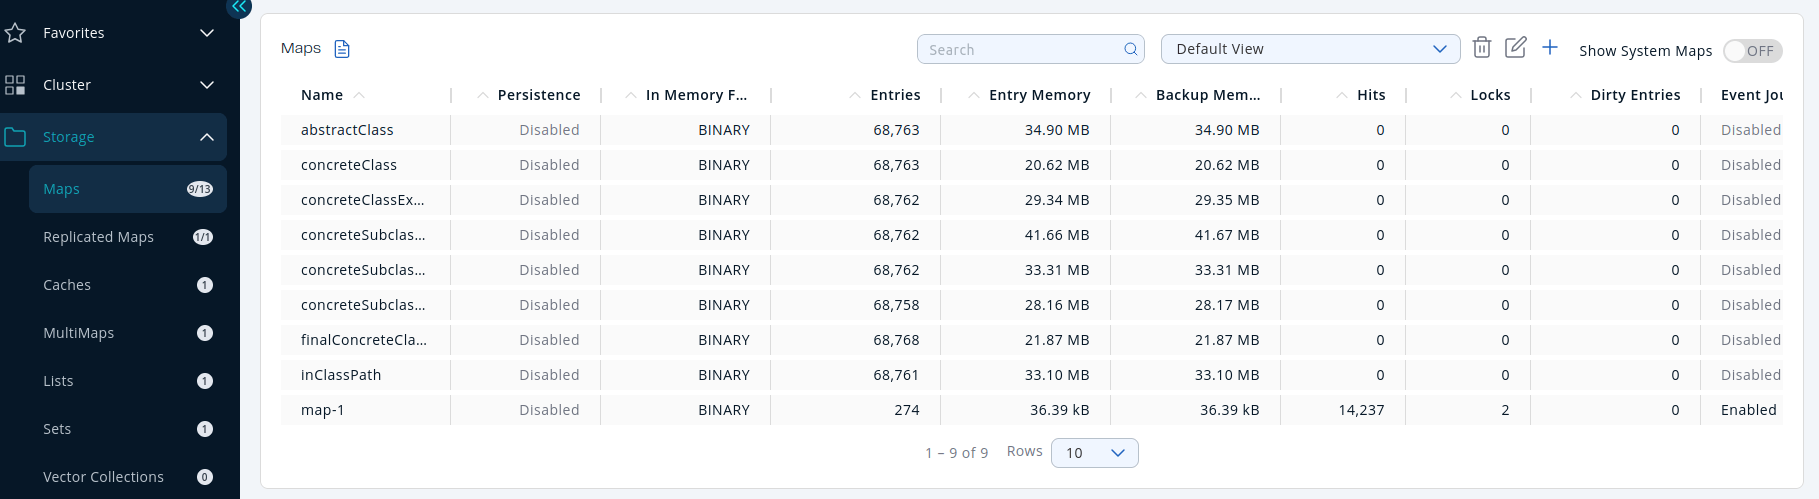Click the plus add icon
This screenshot has height=499, width=1819.
point(1549,47)
